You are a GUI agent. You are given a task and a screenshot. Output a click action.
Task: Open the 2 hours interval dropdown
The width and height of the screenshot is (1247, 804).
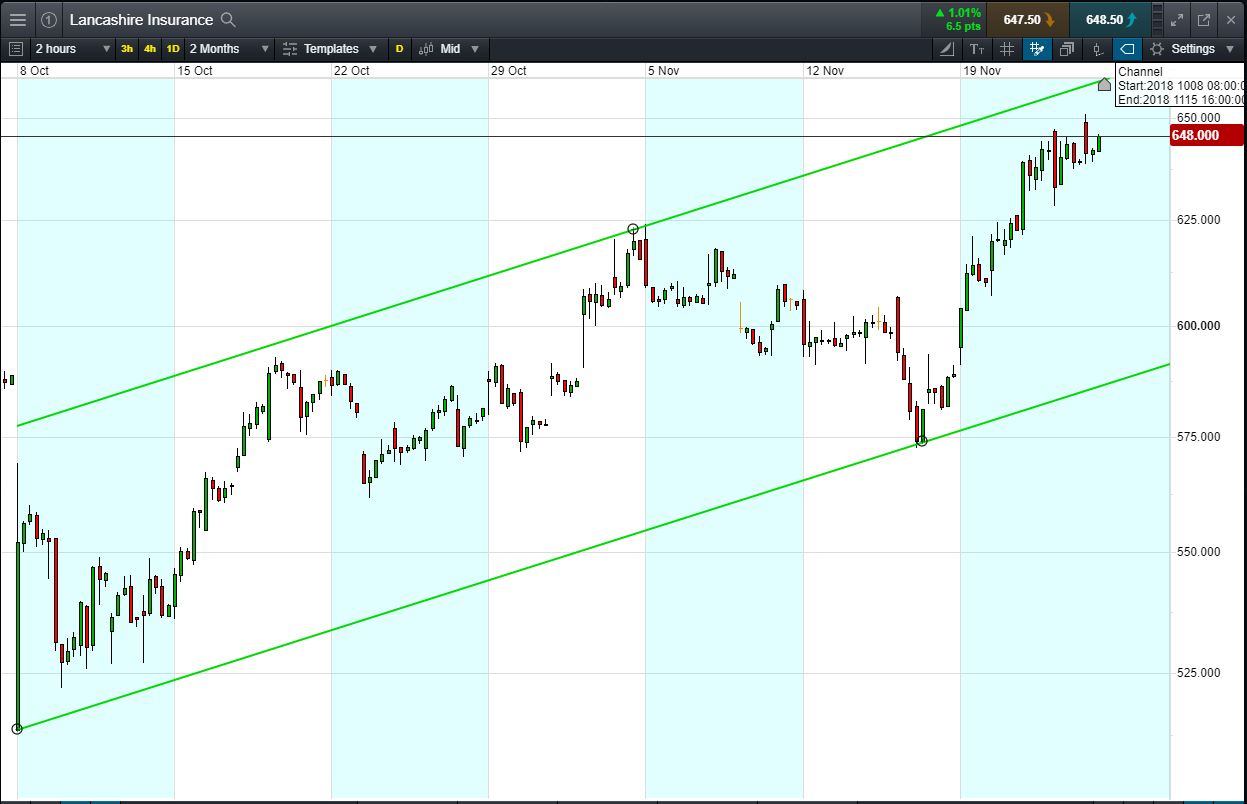pos(73,48)
